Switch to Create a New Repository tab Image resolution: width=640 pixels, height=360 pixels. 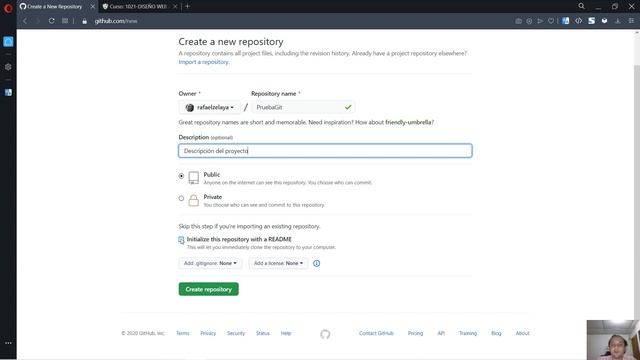click(54, 7)
